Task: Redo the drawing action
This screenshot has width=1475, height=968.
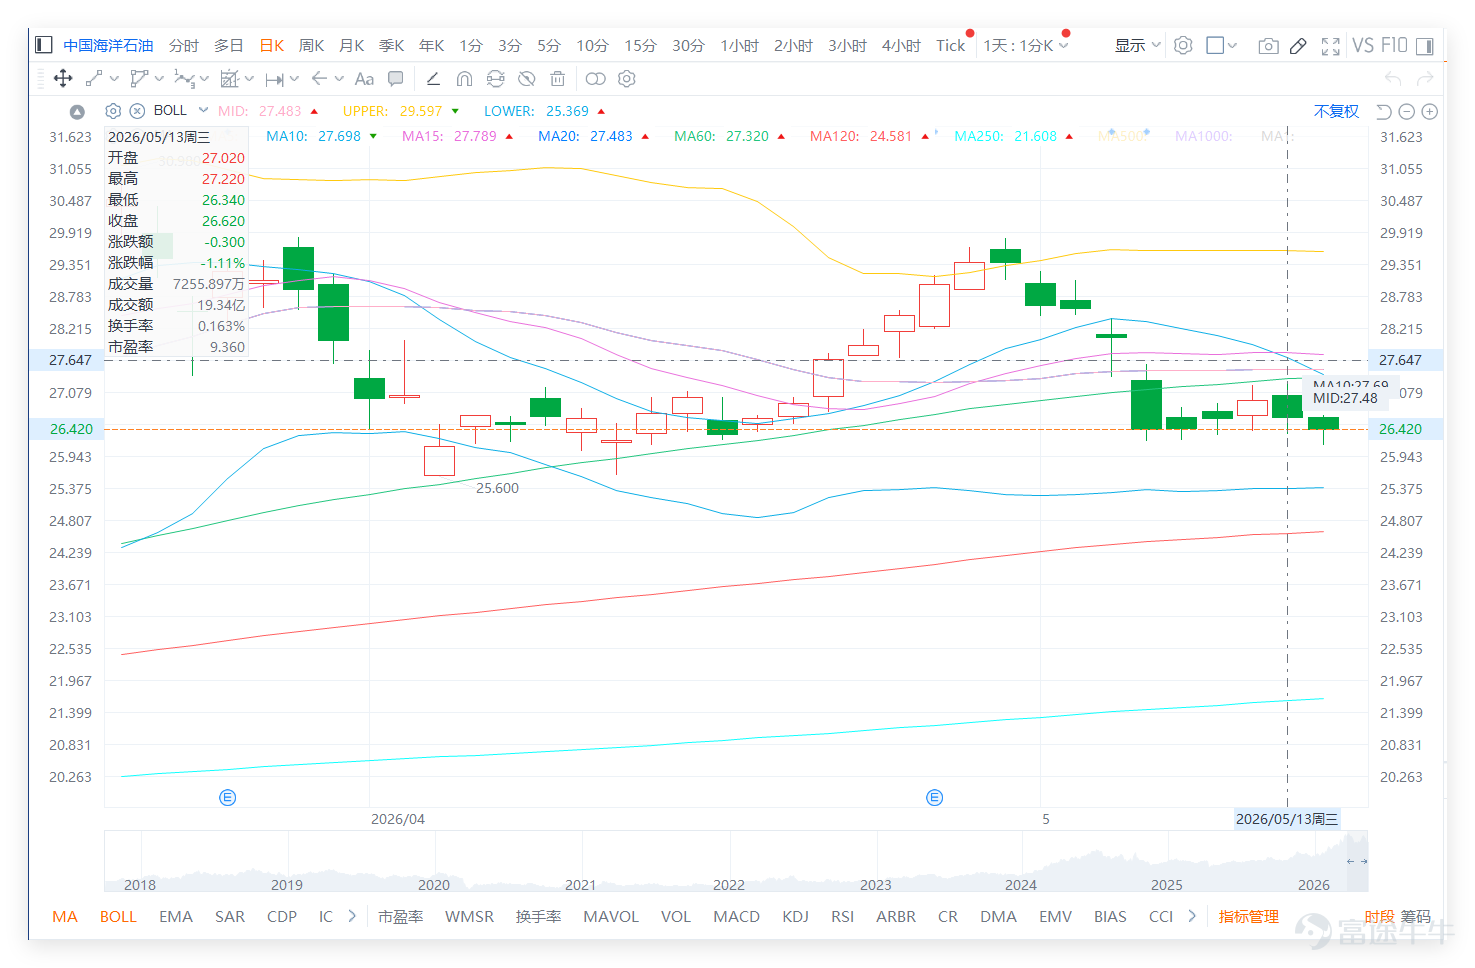Action: tap(1425, 78)
